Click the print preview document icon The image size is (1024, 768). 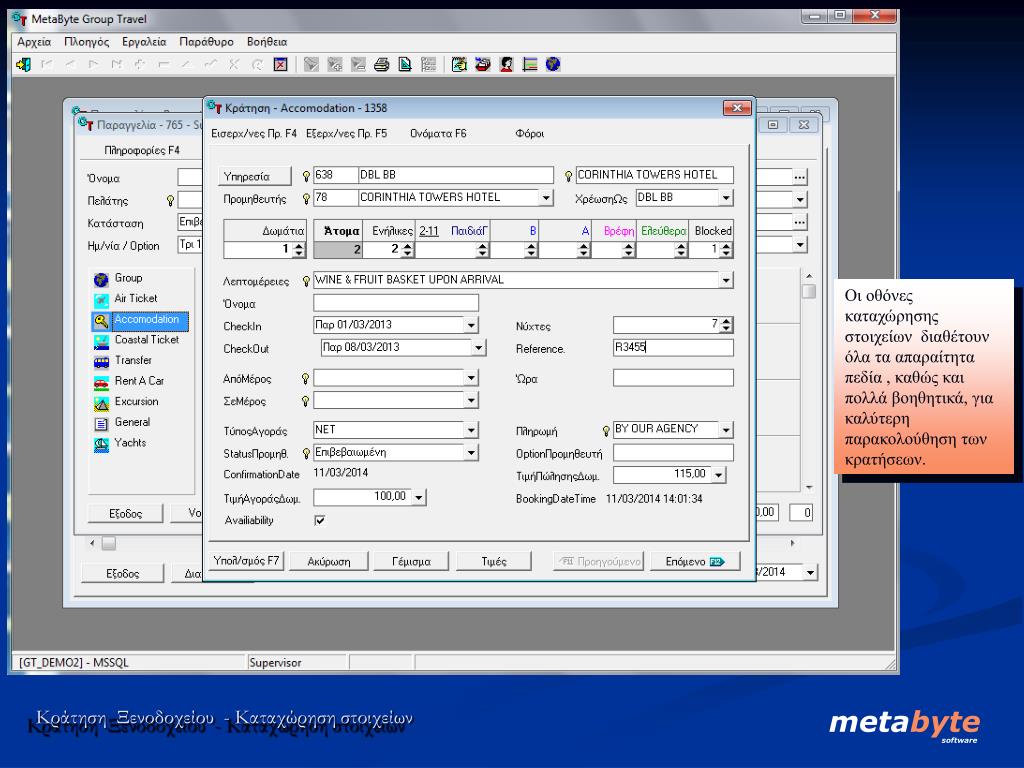[x=405, y=65]
